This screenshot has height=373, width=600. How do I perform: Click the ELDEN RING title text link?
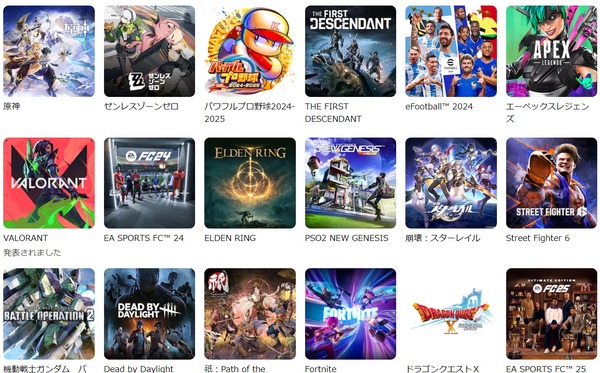point(230,238)
